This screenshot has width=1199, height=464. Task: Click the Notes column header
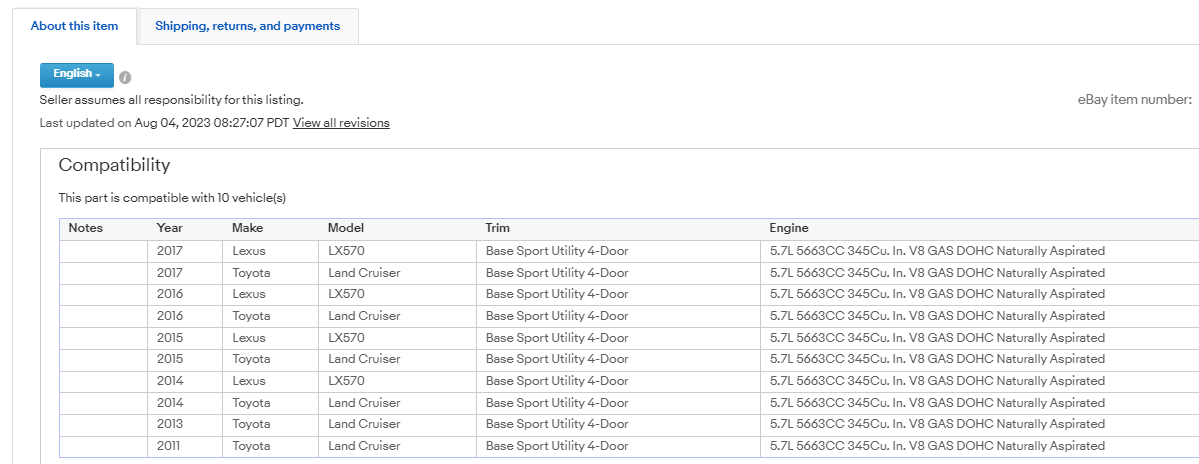pyautogui.click(x=86, y=228)
